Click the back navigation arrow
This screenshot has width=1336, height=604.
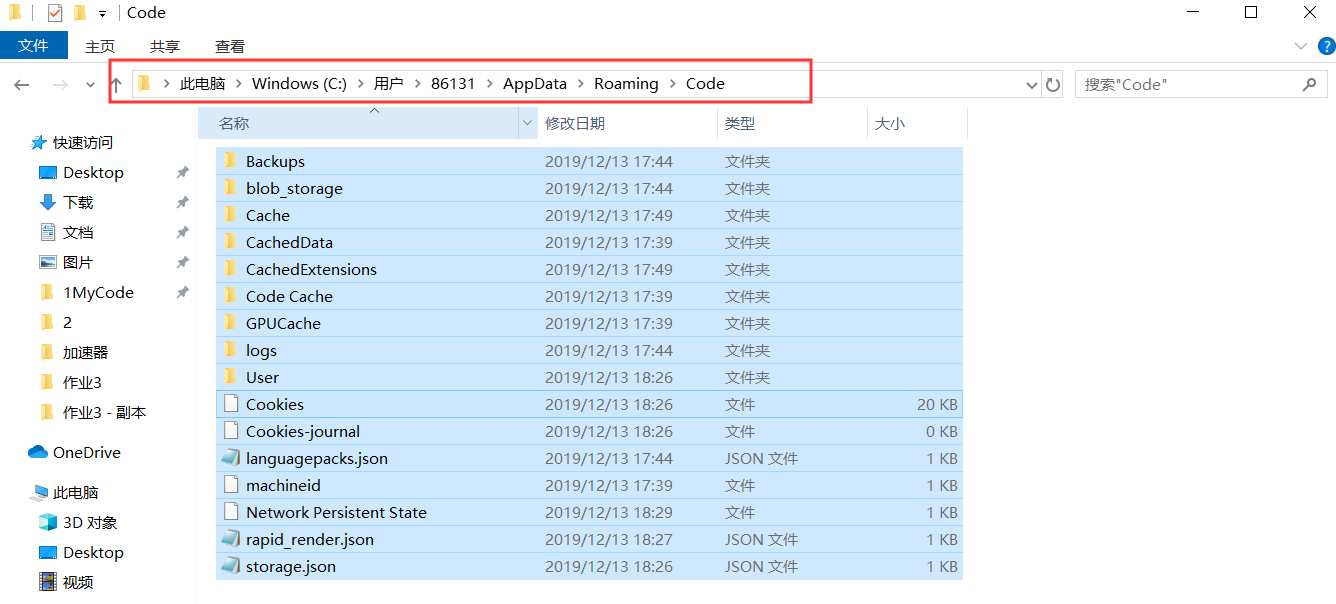click(x=22, y=84)
